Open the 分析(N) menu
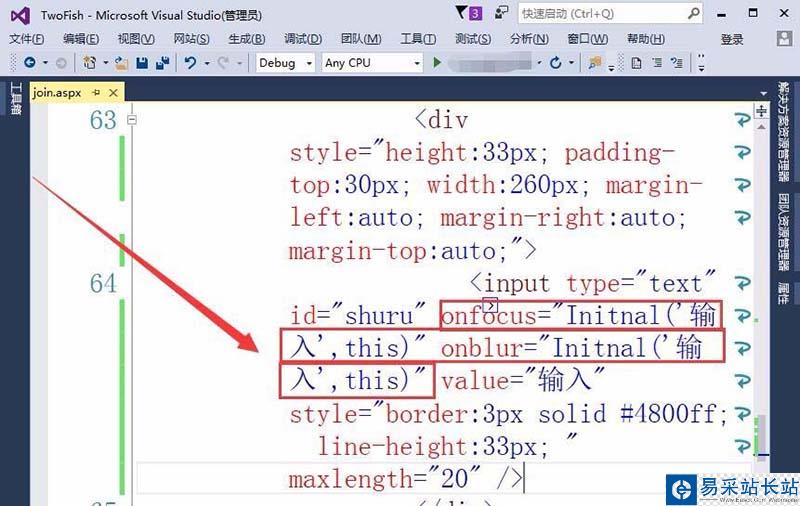 (529, 39)
